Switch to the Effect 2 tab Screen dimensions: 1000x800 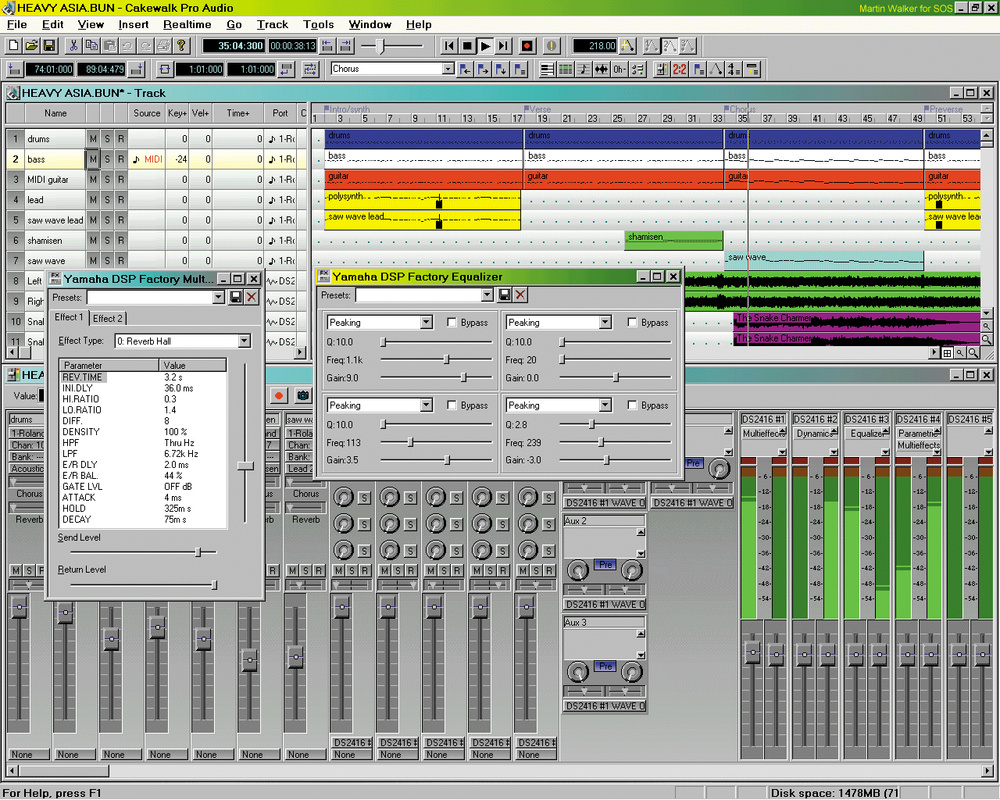pyautogui.click(x=106, y=317)
